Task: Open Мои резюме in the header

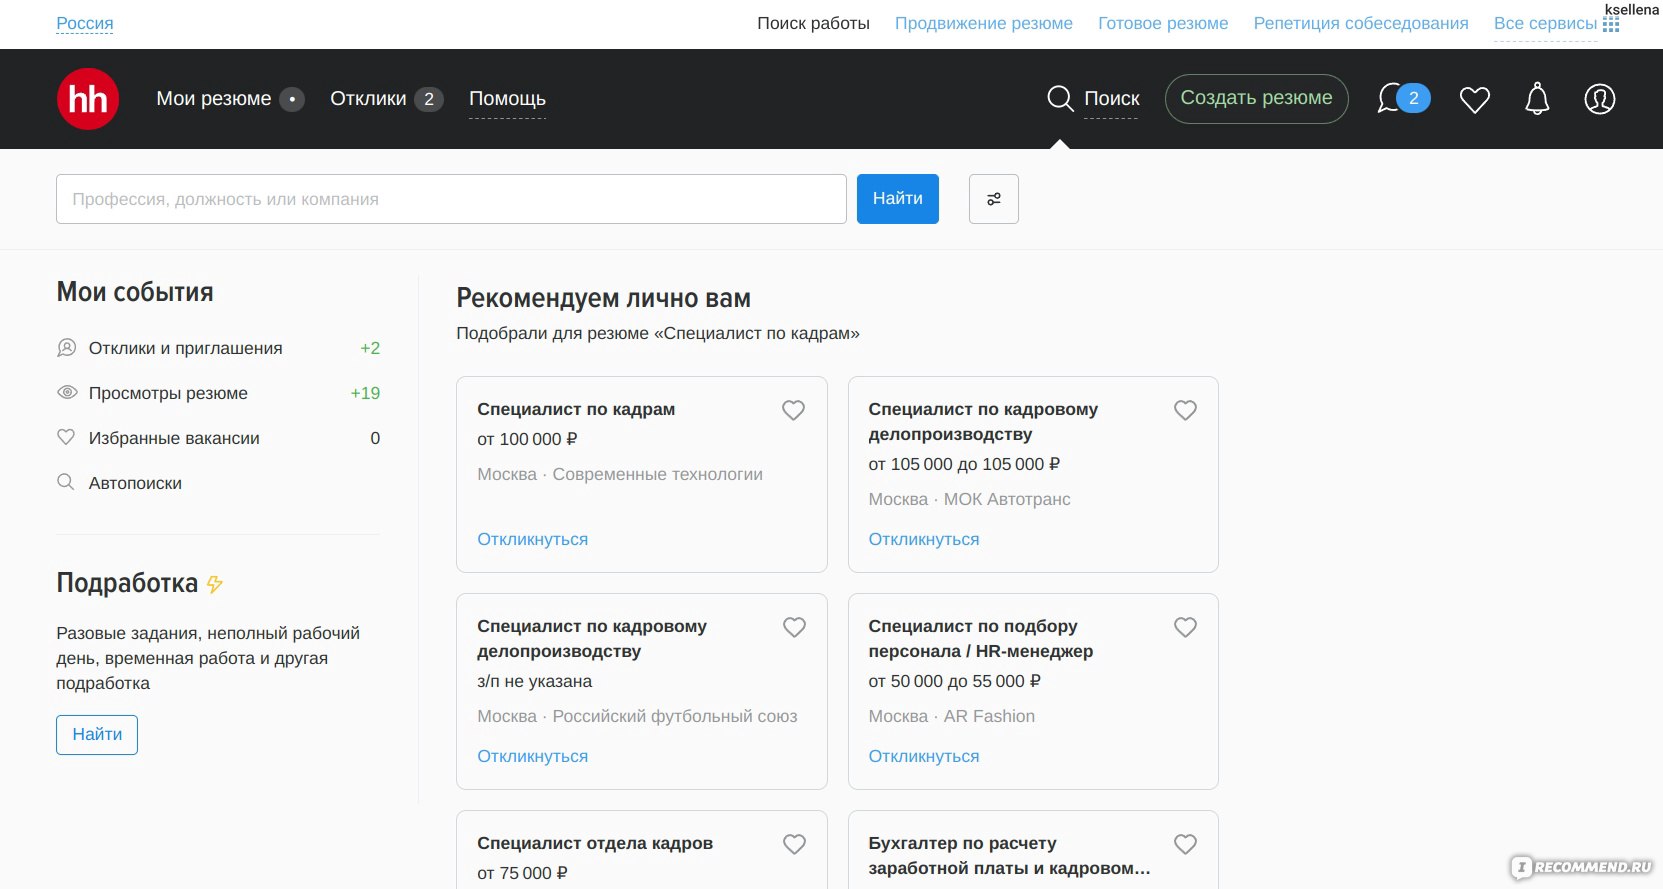Action: pyautogui.click(x=214, y=99)
